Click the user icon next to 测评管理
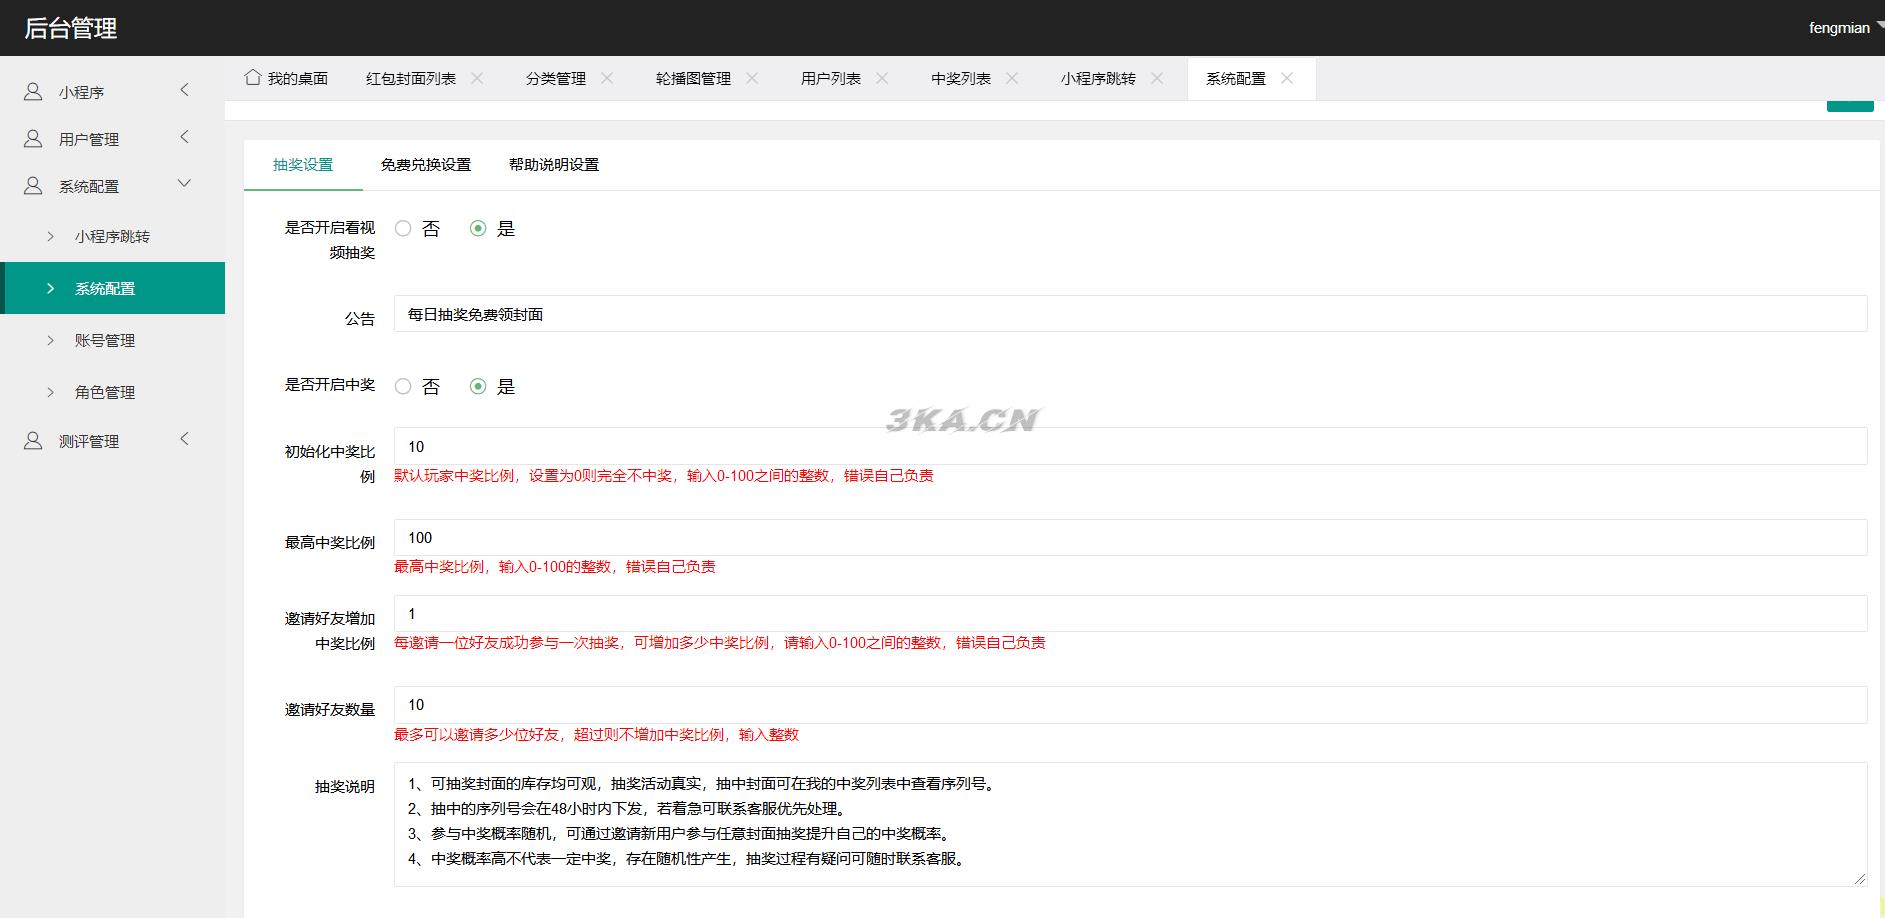The image size is (1885, 918). (33, 441)
